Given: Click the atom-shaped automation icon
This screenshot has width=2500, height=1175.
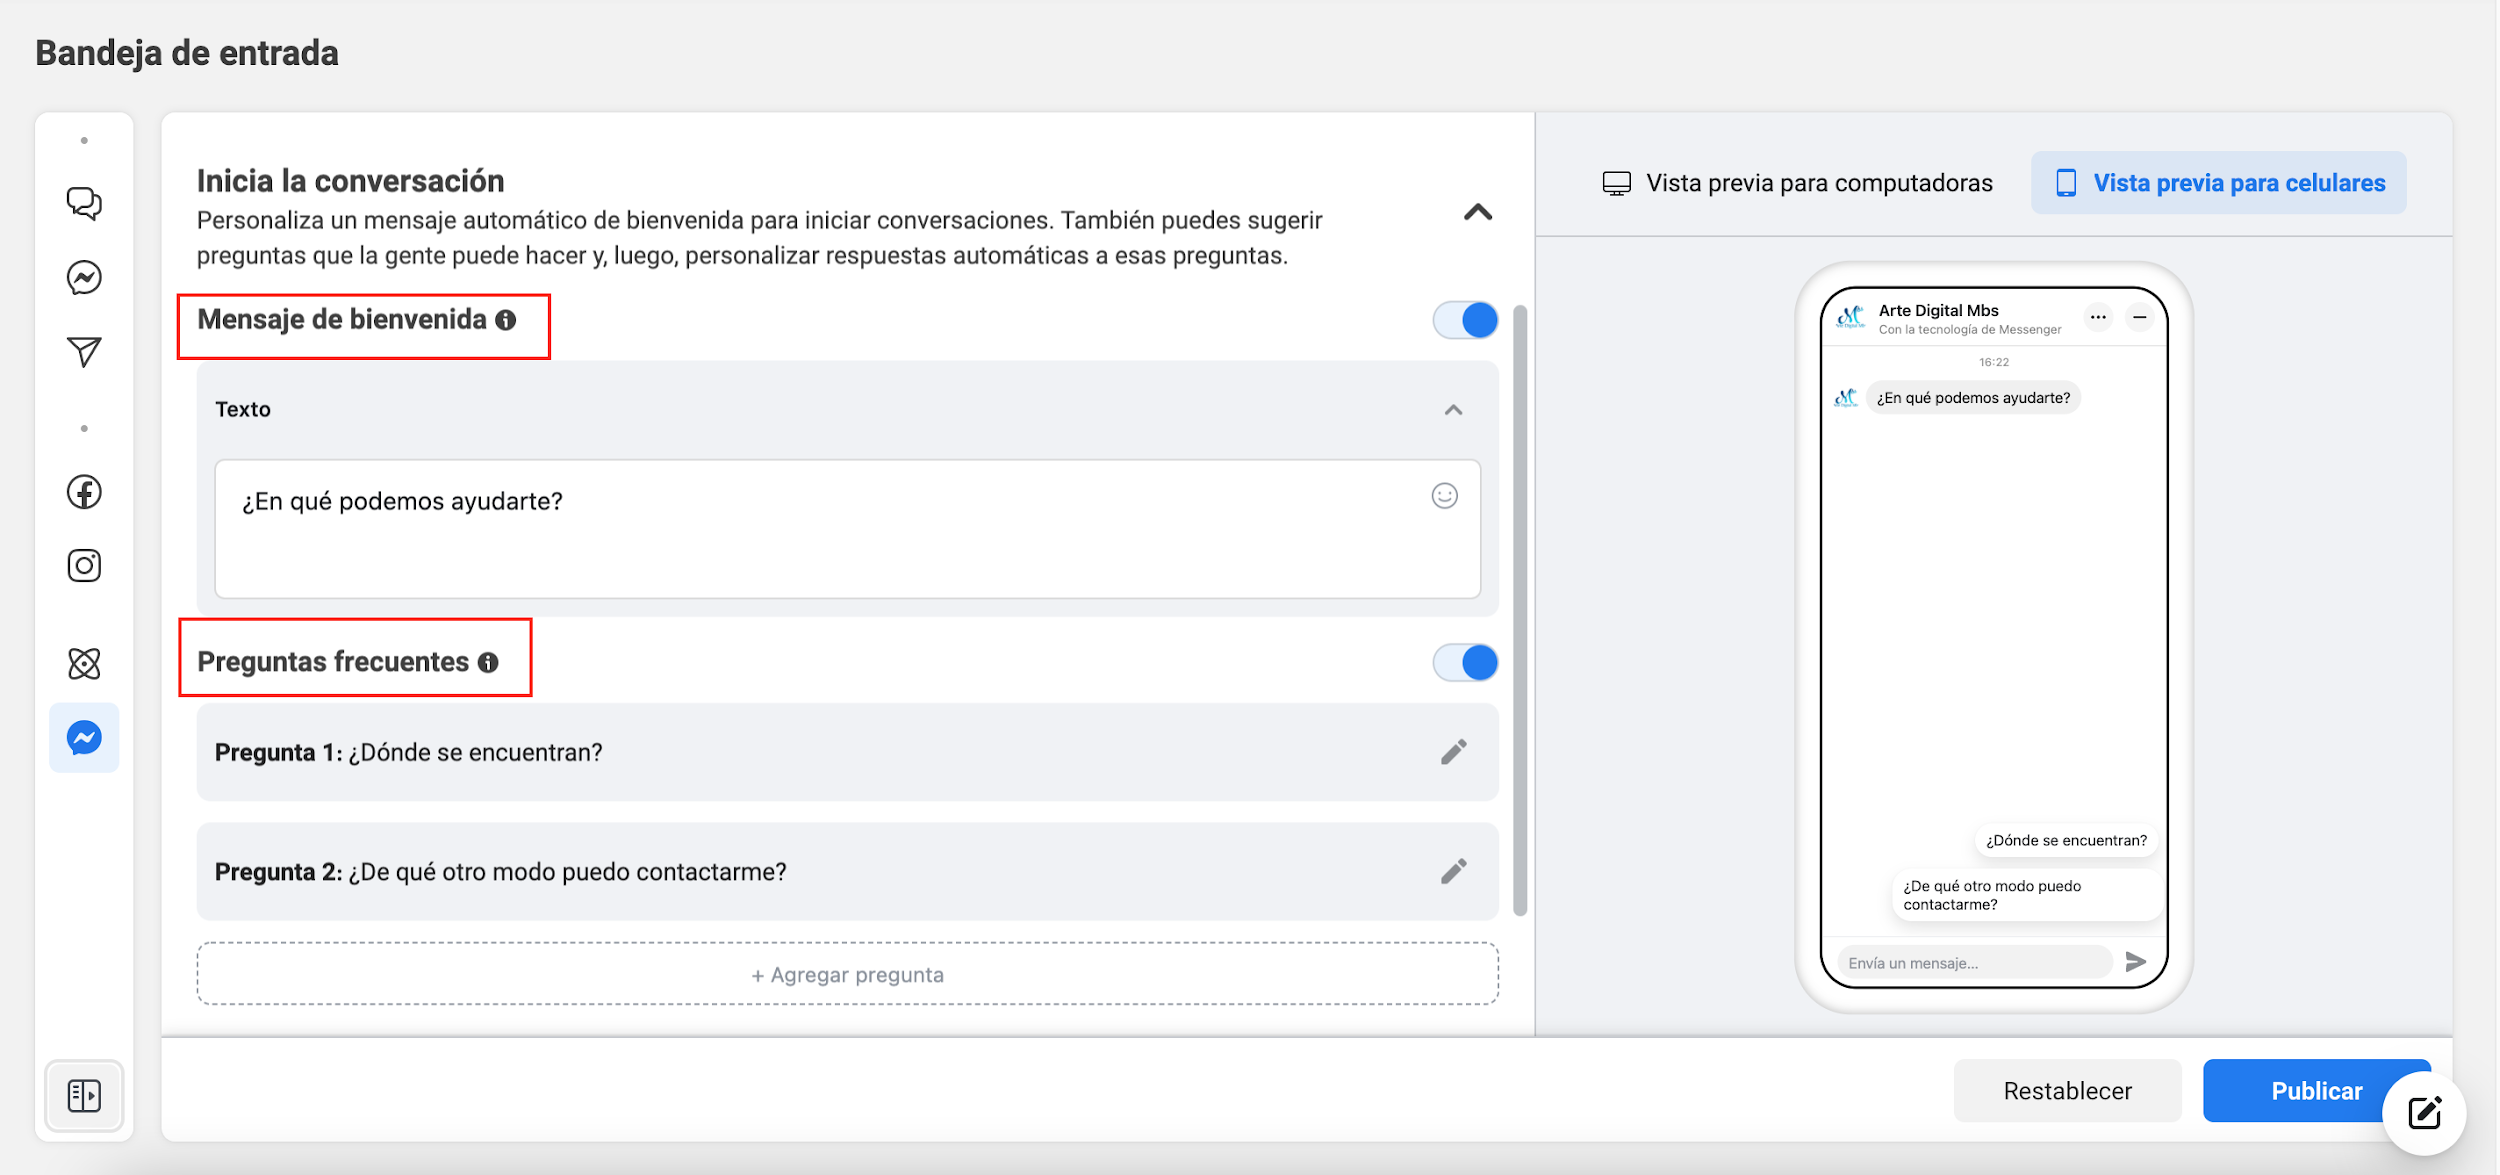Looking at the screenshot, I should [x=84, y=663].
